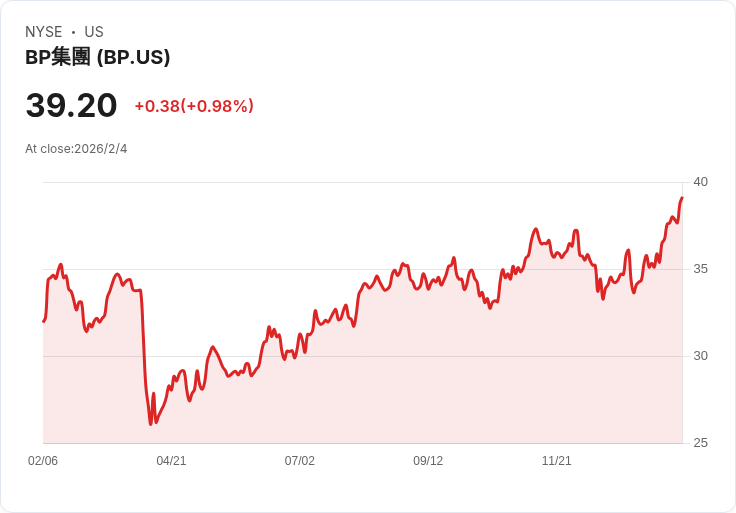Click the lowest point of the price line

tap(151, 424)
